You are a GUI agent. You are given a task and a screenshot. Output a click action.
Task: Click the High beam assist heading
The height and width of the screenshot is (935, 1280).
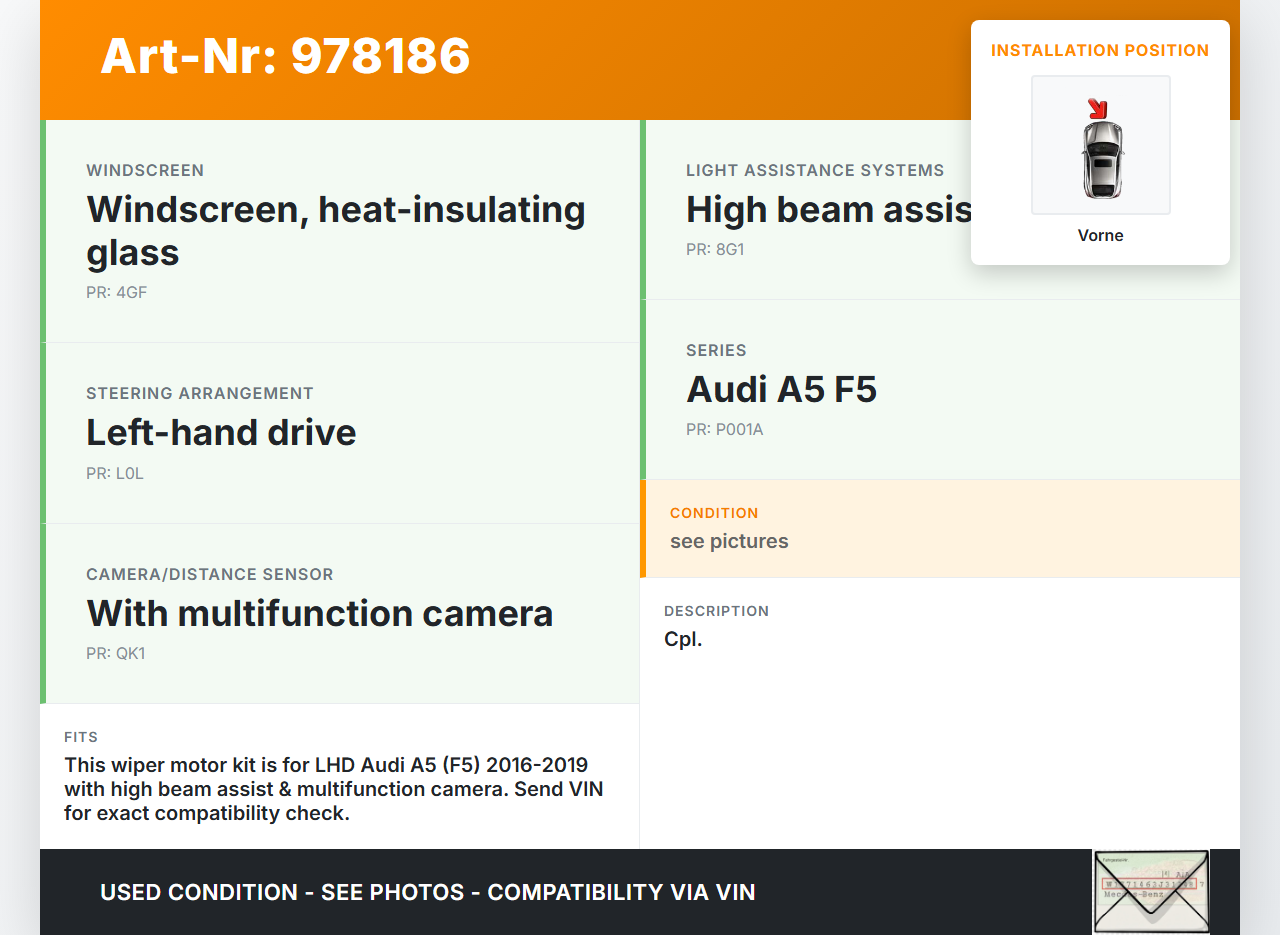pos(828,210)
